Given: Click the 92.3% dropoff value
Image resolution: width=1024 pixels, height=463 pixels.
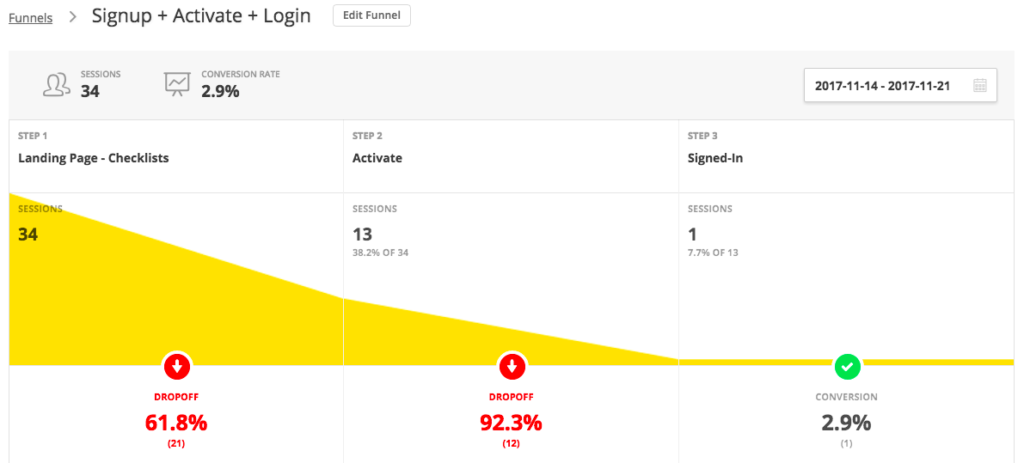Looking at the screenshot, I should pyautogui.click(x=511, y=422).
